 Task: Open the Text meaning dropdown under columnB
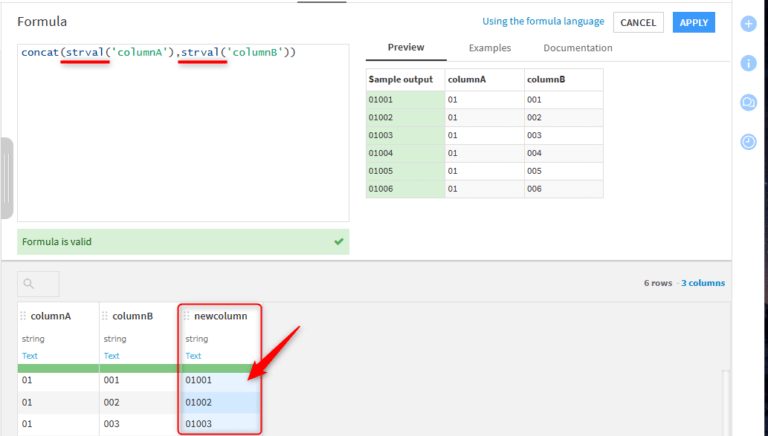pos(111,356)
